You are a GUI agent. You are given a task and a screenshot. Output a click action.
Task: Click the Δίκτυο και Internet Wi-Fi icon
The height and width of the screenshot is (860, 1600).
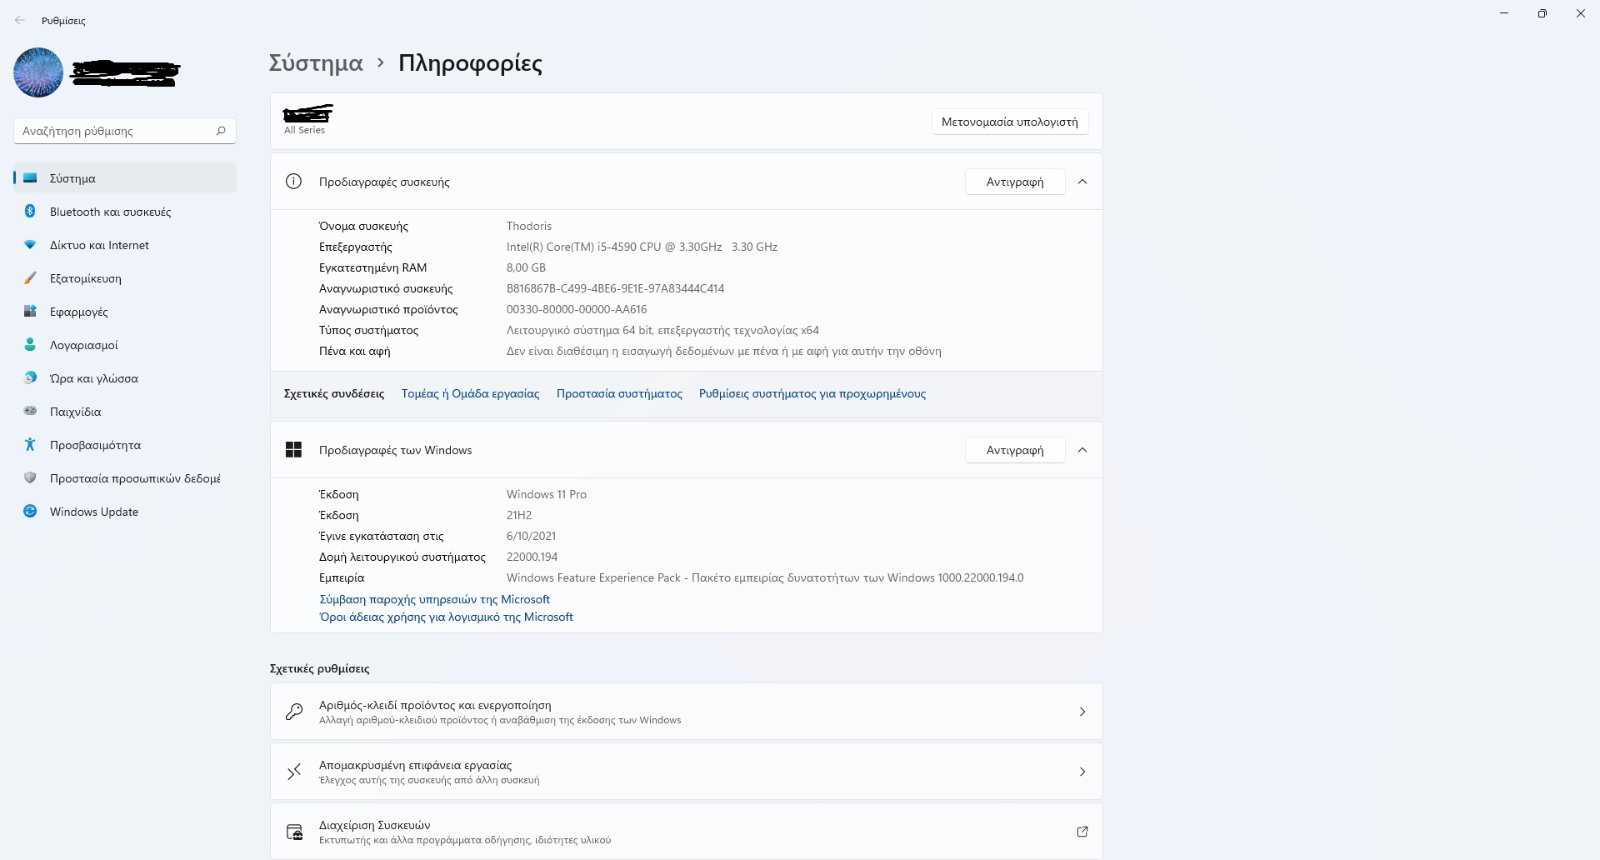[30, 245]
